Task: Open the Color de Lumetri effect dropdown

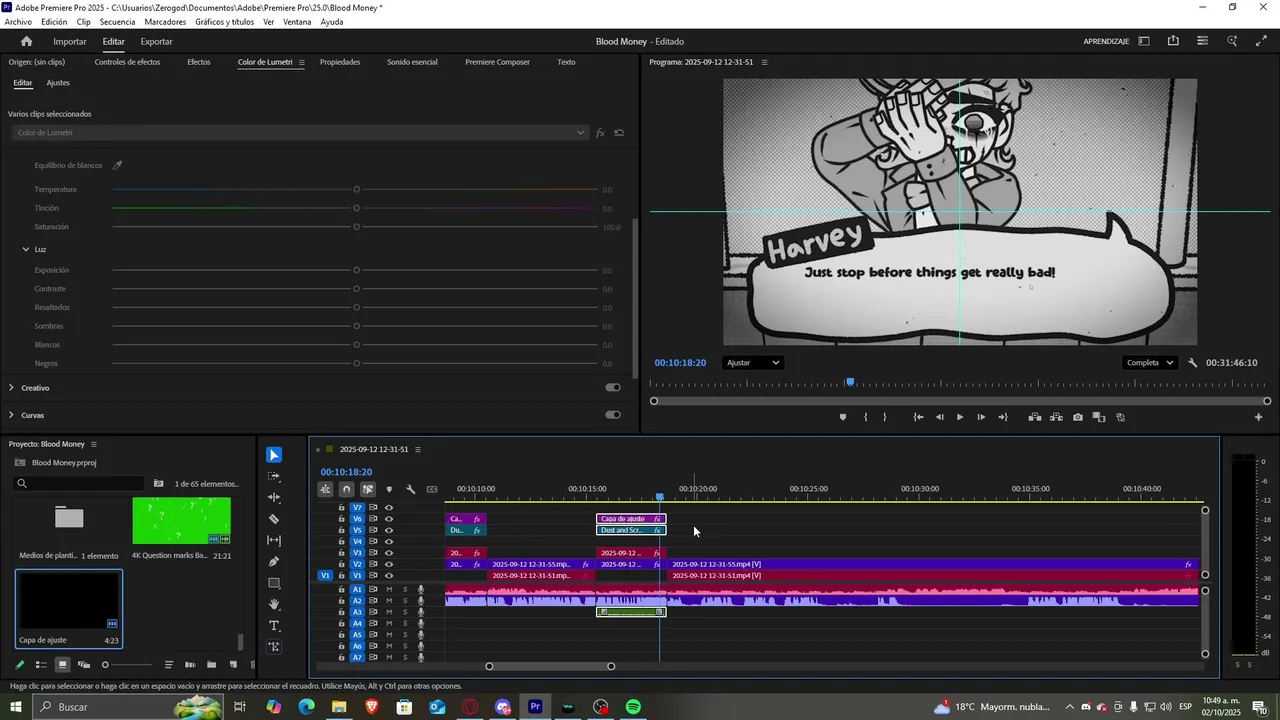Action: click(300, 133)
